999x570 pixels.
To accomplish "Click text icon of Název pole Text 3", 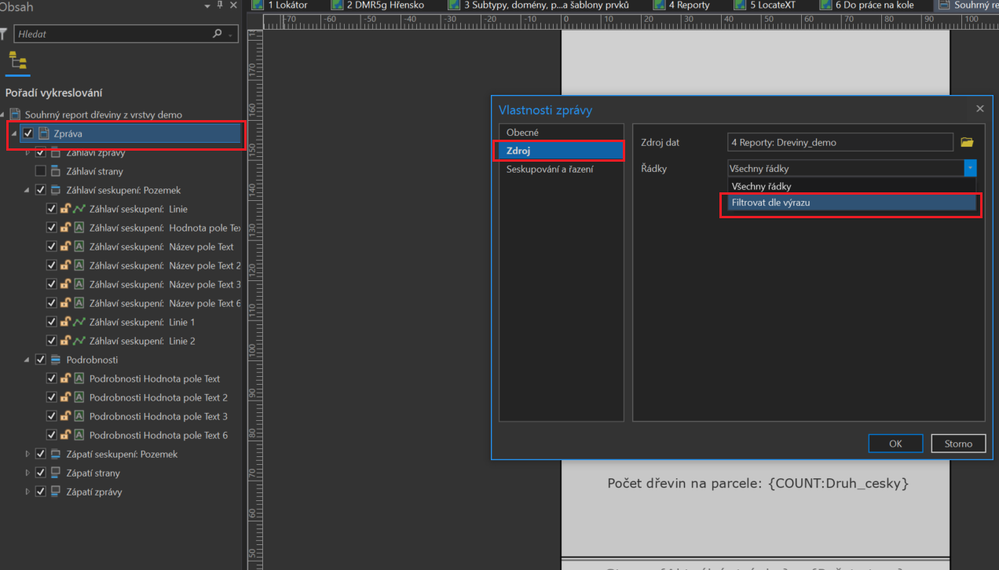I will (x=79, y=284).
